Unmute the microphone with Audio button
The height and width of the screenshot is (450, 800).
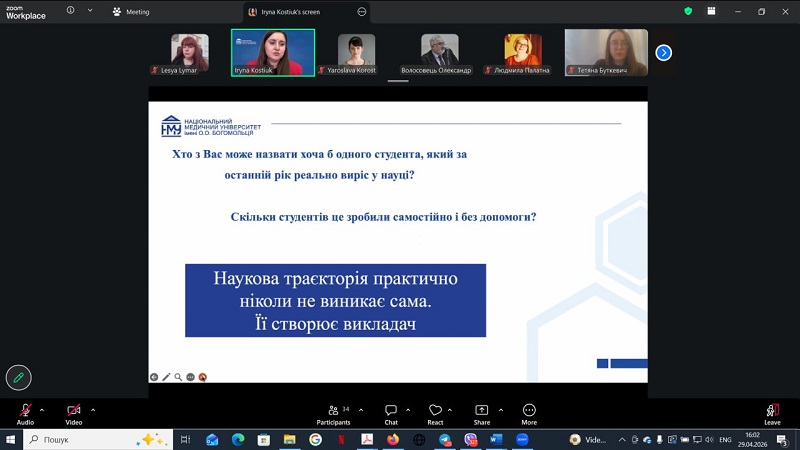pyautogui.click(x=25, y=414)
